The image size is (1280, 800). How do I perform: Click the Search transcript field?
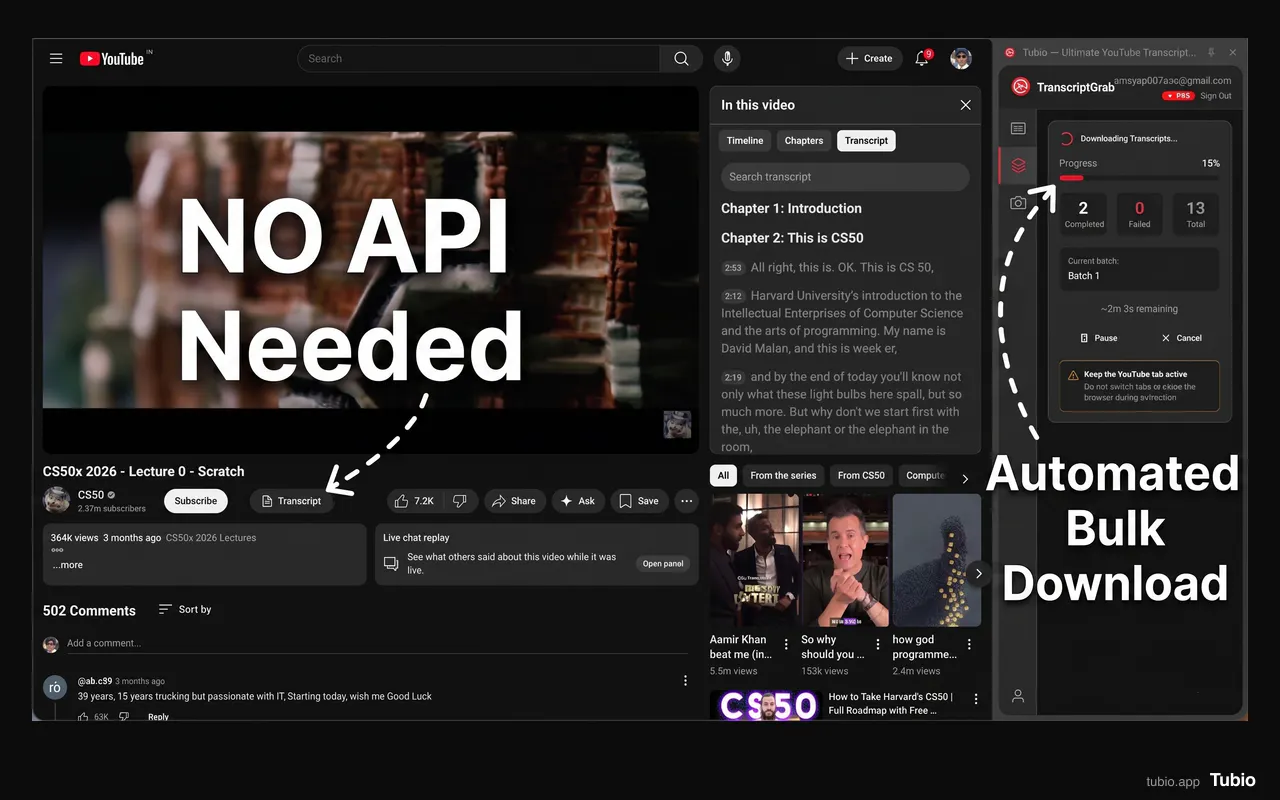tap(845, 177)
